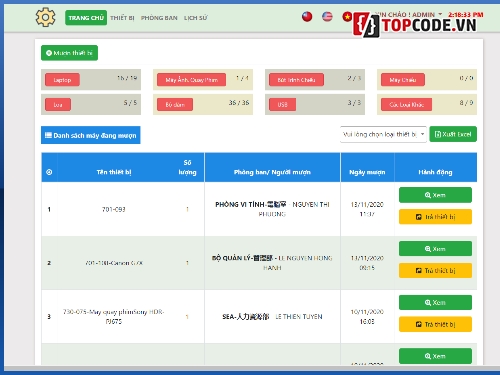This screenshot has height=375, width=500.
Task: Switch language using Vietnam flag icon
Action: click(347, 16)
